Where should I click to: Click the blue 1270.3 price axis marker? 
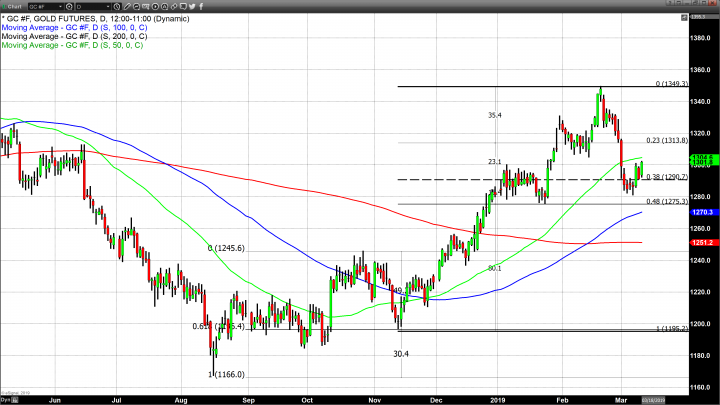click(701, 213)
